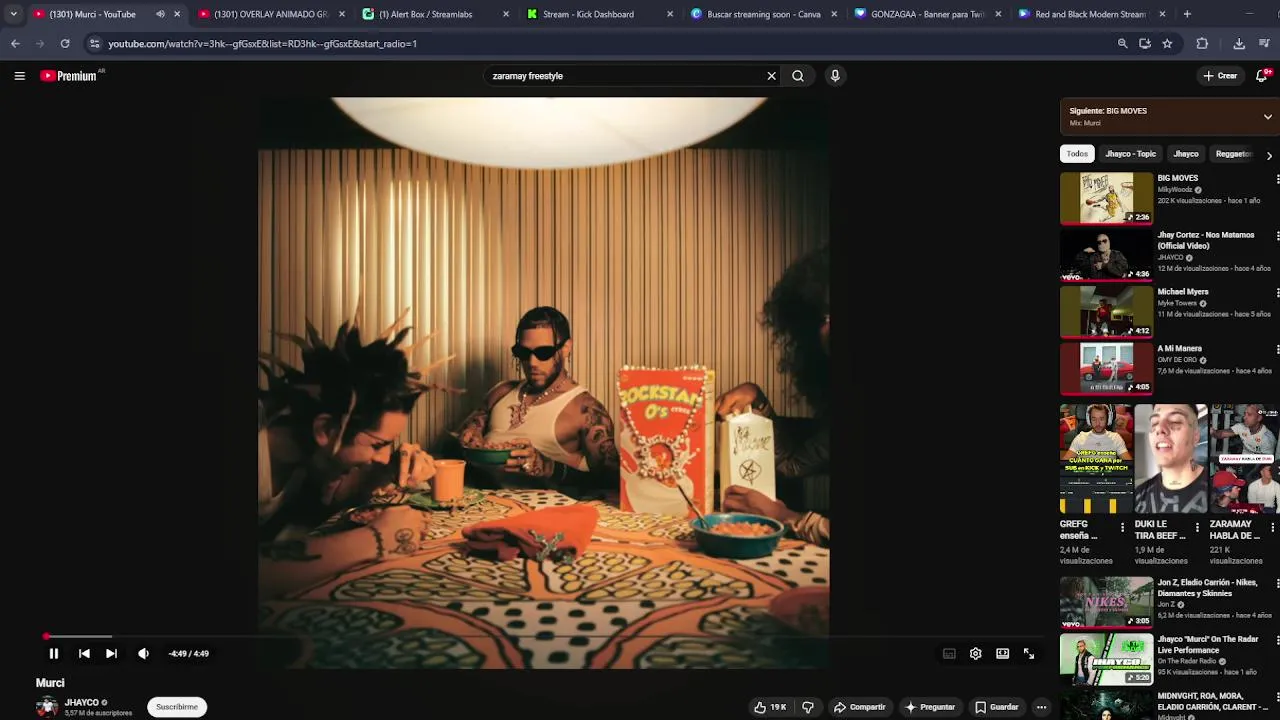Open options for Nos Matamos video
1280x720 pixels.
1277,236
